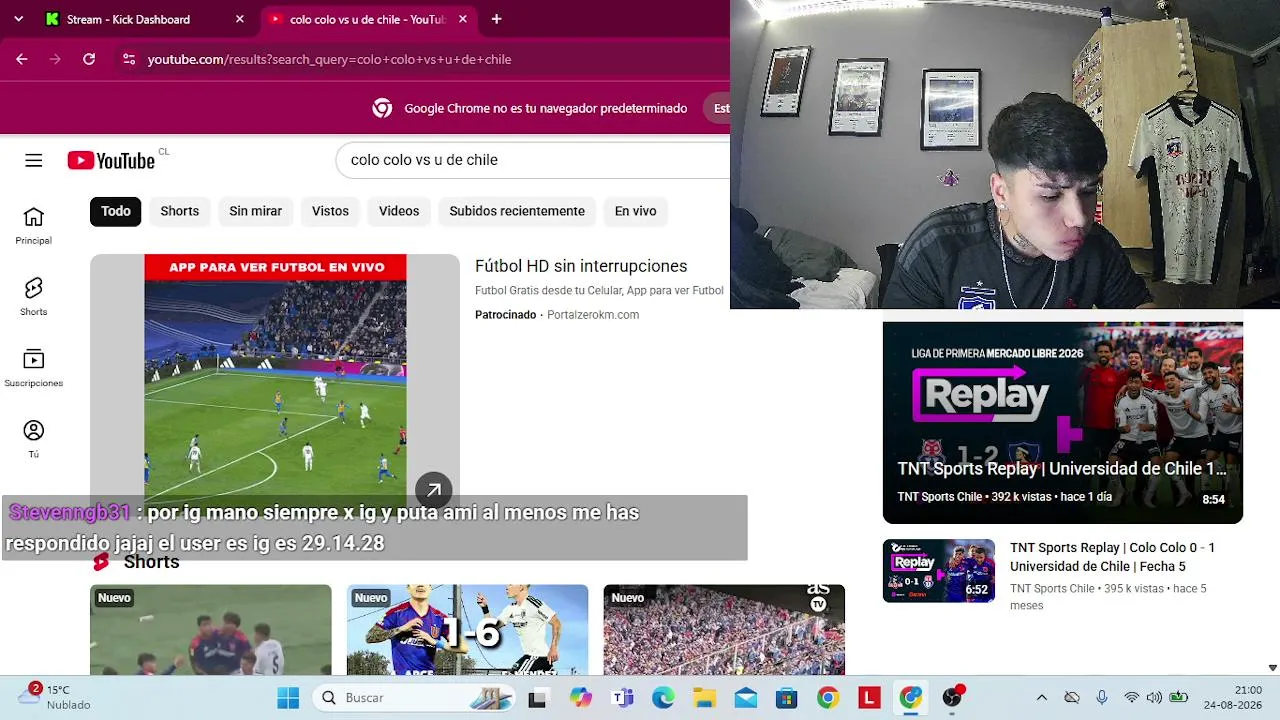
Task: Open the volume tray icon
Action: click(1154, 698)
